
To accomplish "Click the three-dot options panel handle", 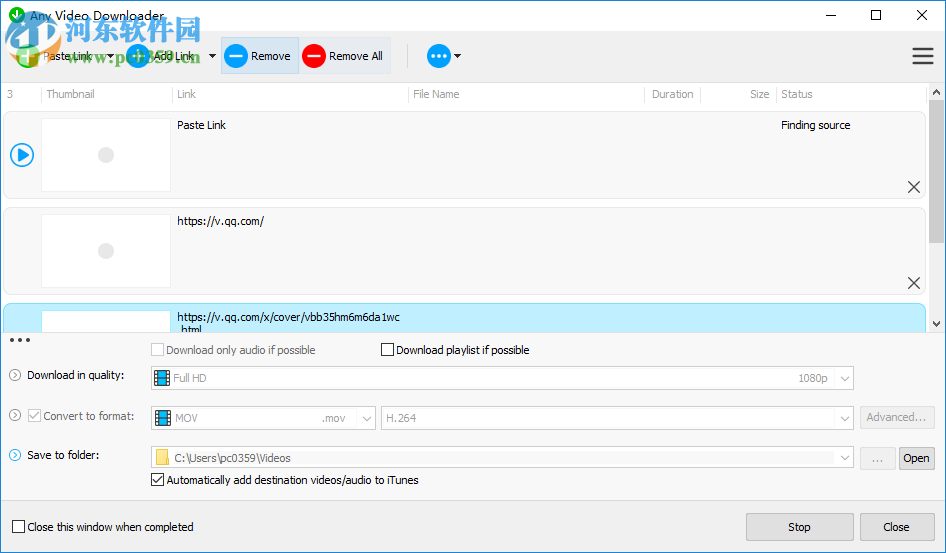I will pos(19,340).
